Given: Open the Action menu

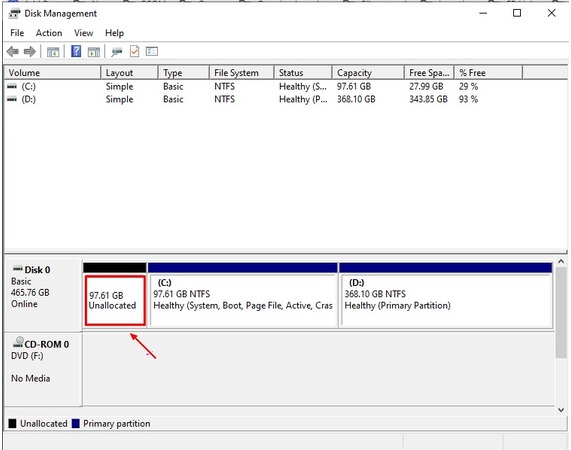Looking at the screenshot, I should coord(49,33).
